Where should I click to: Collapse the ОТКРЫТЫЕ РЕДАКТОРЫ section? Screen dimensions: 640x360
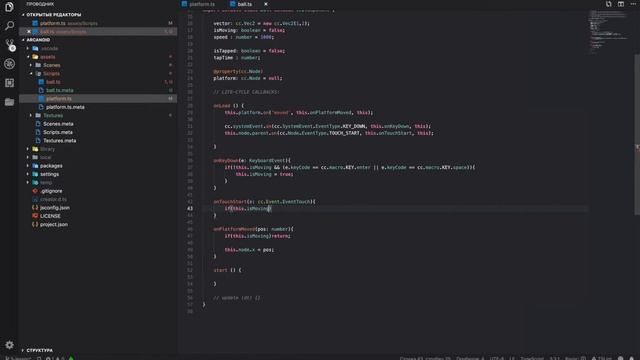(x=54, y=15)
